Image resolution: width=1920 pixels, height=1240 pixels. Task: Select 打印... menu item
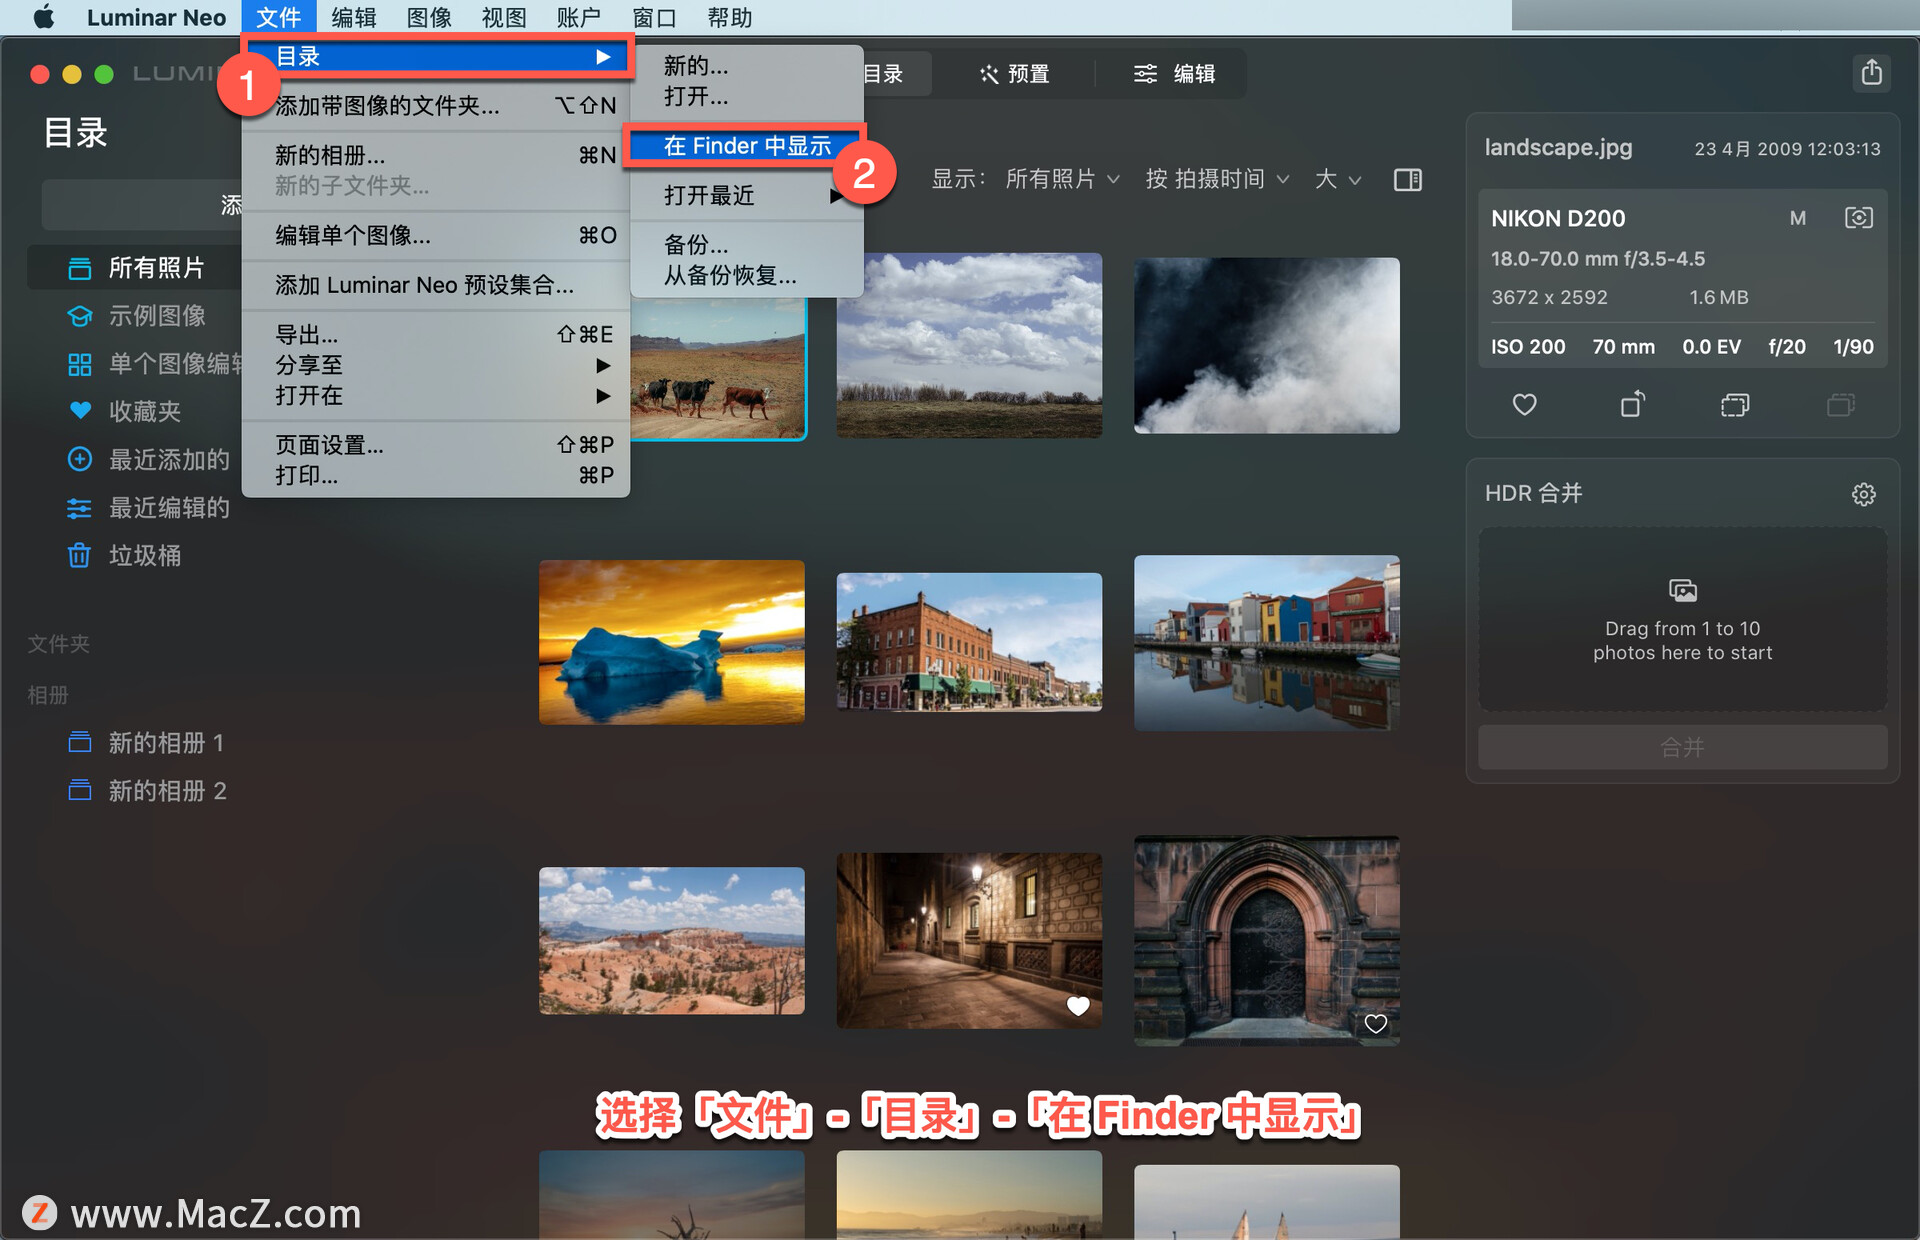pos(436,476)
